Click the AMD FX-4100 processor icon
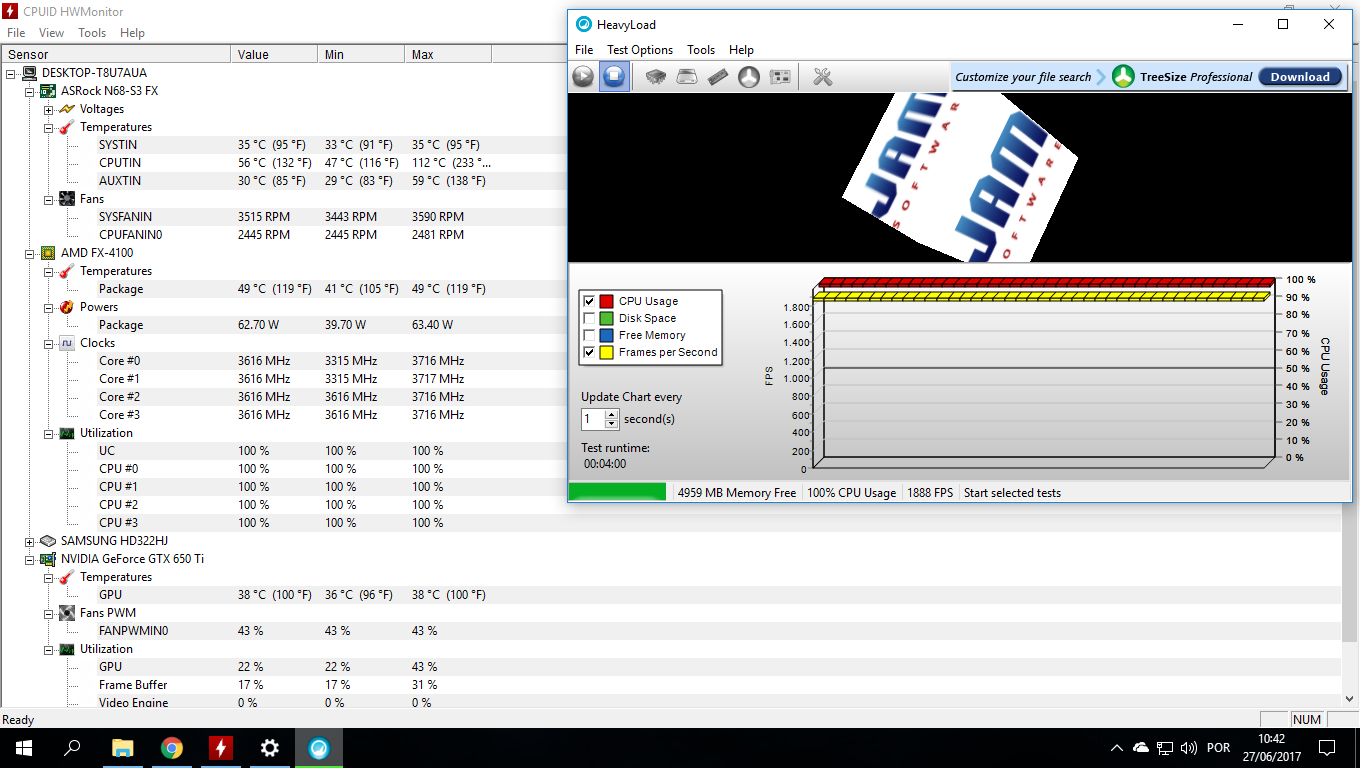 coord(48,253)
